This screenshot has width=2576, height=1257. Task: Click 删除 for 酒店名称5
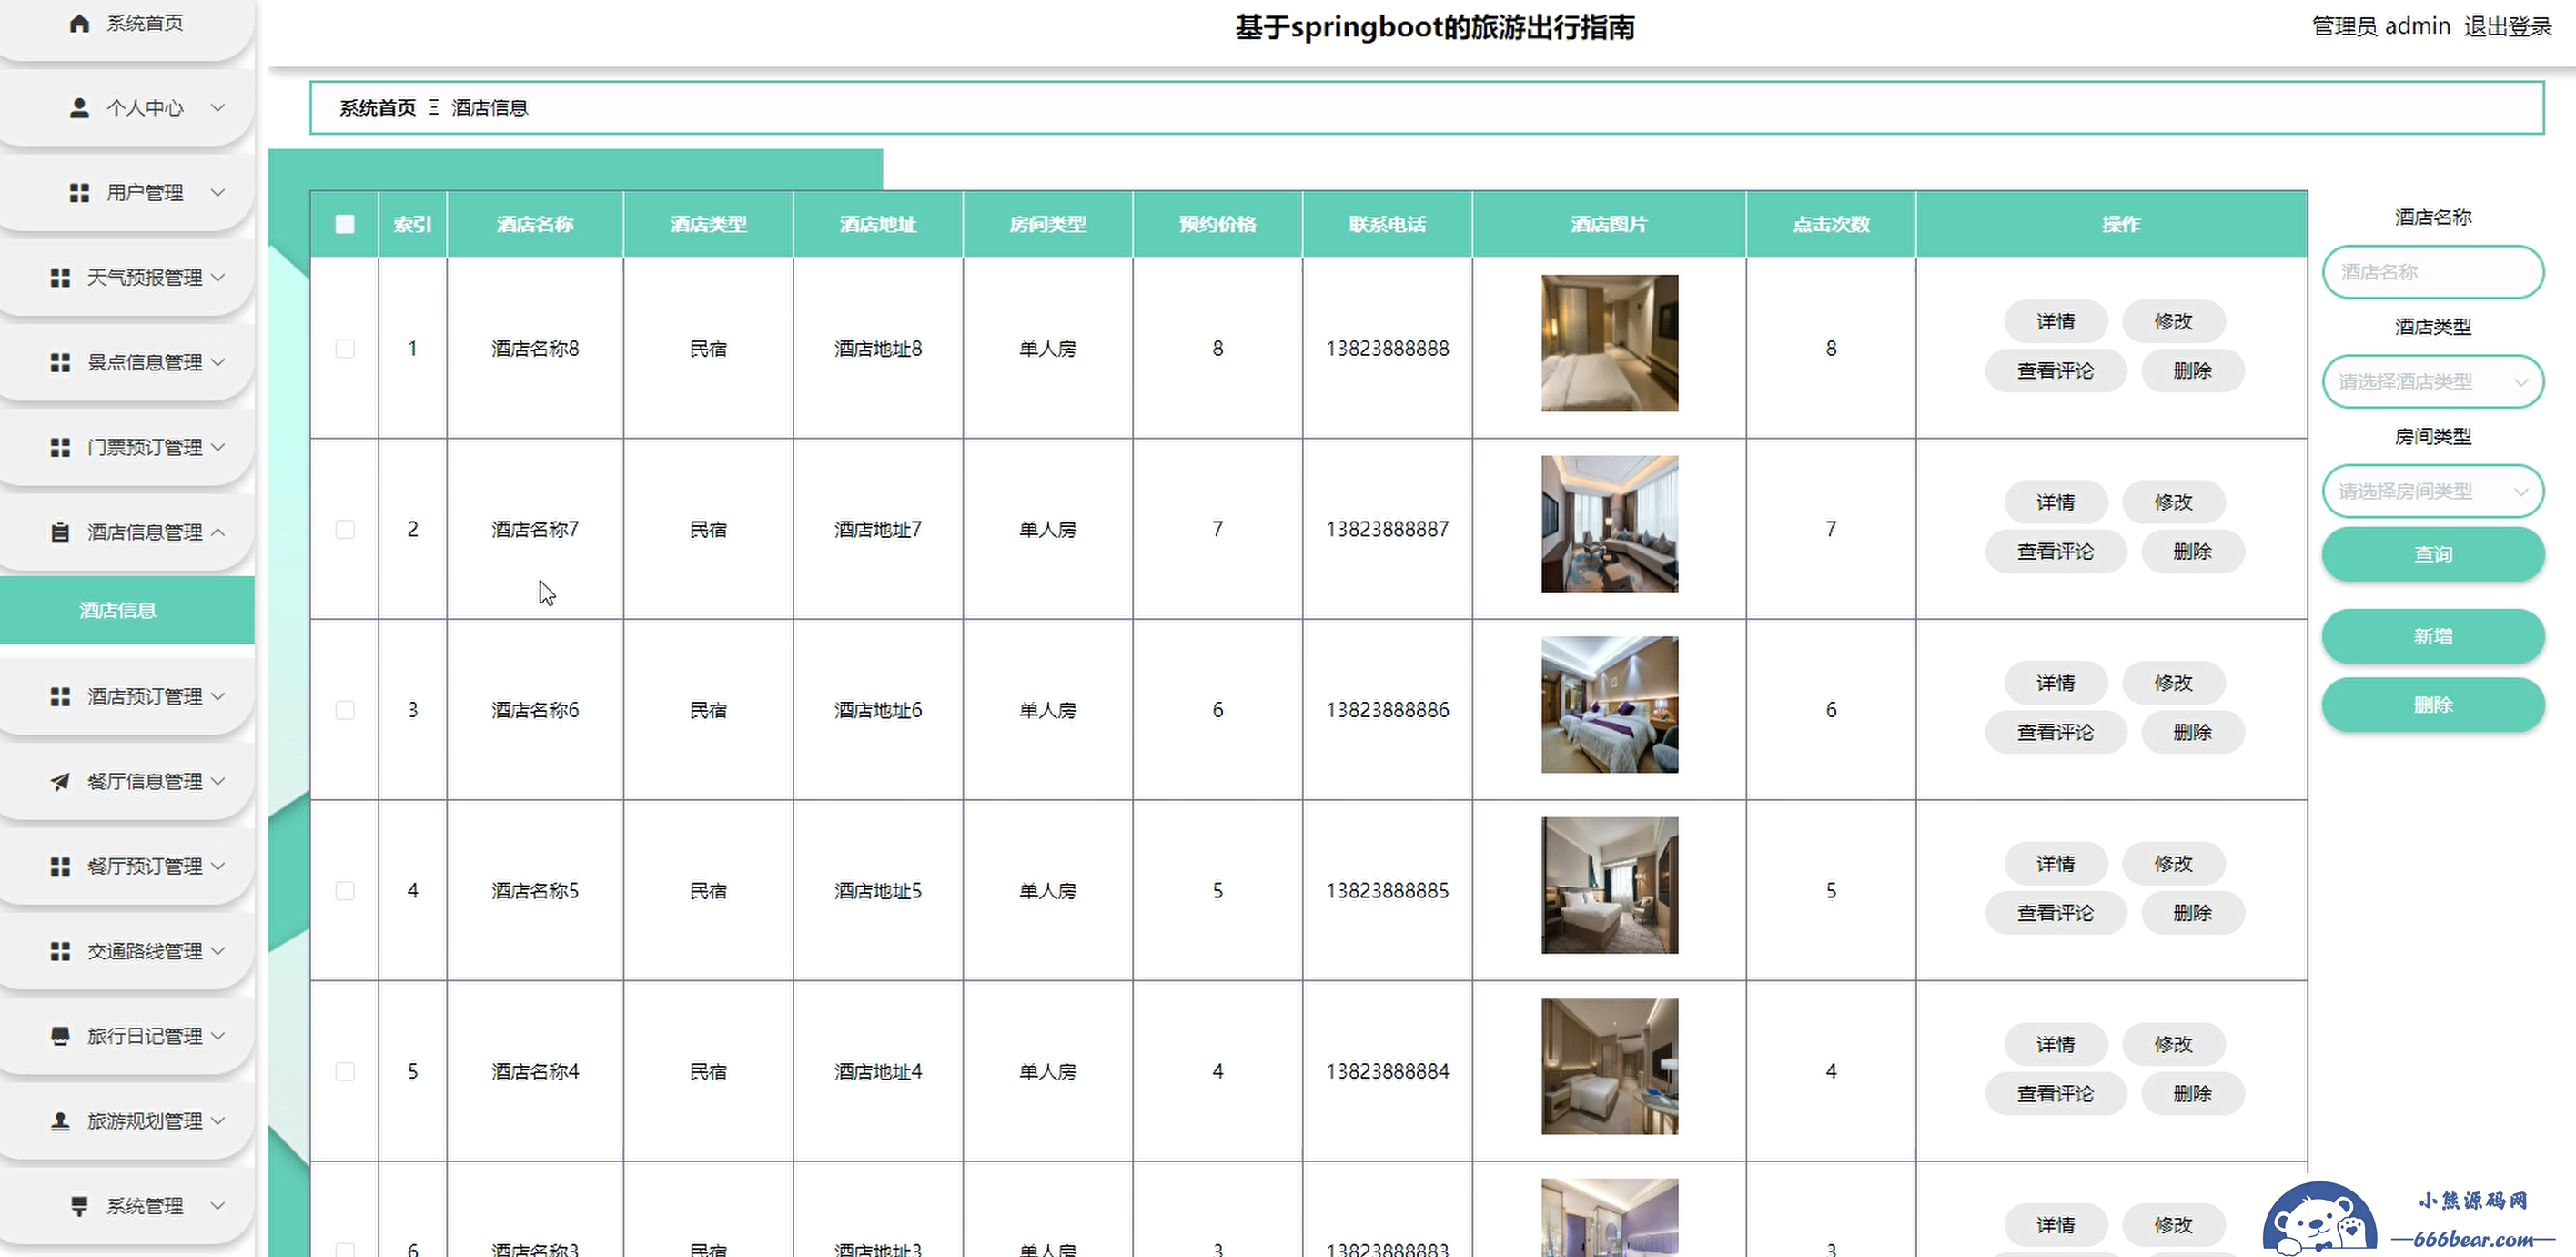(2193, 914)
